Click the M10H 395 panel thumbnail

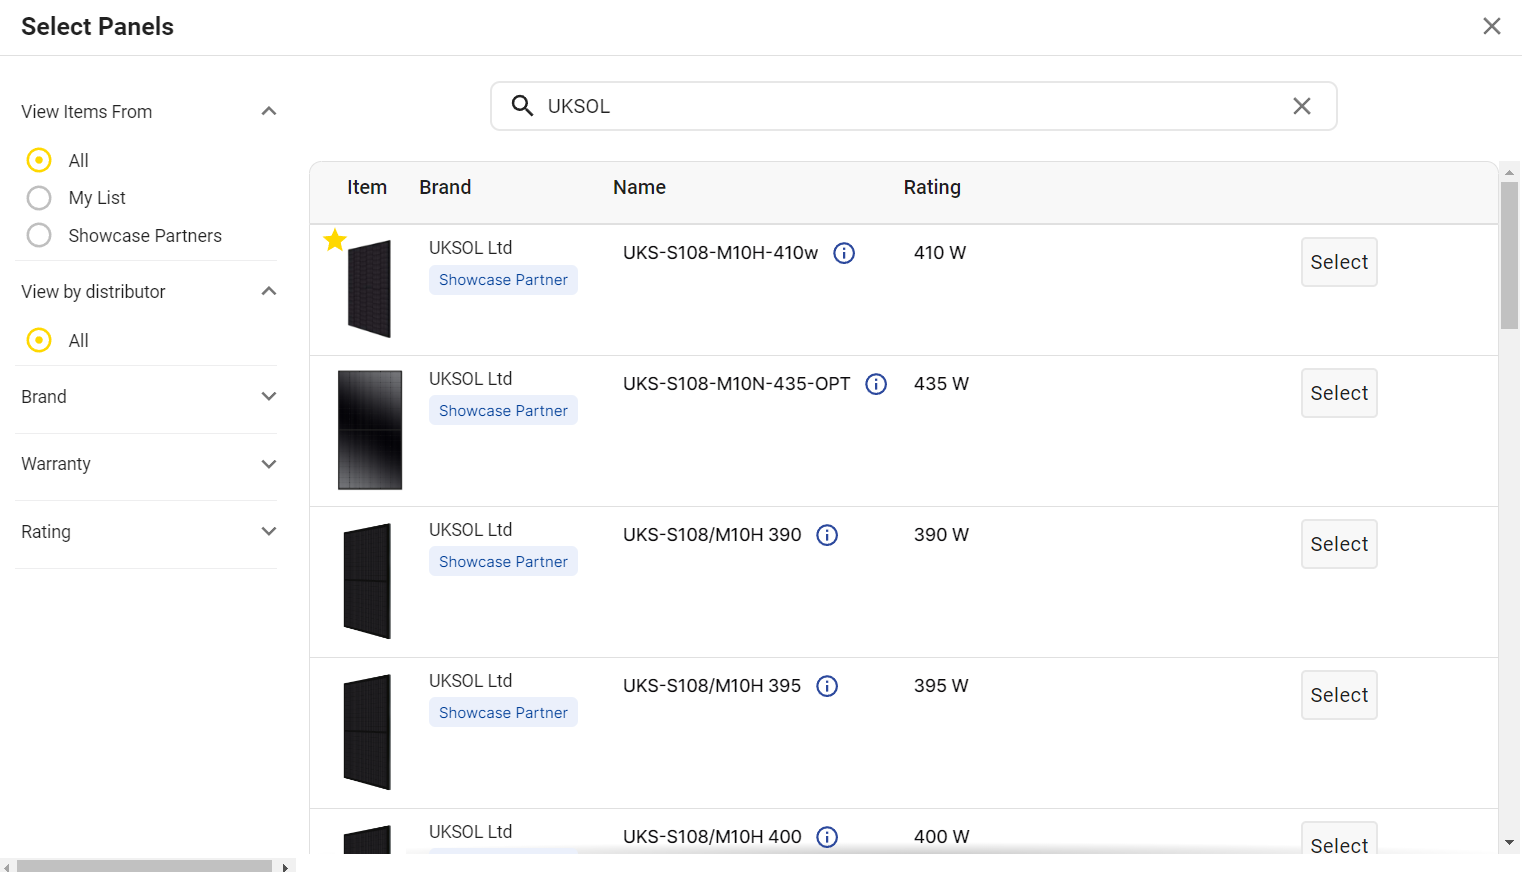tap(367, 732)
